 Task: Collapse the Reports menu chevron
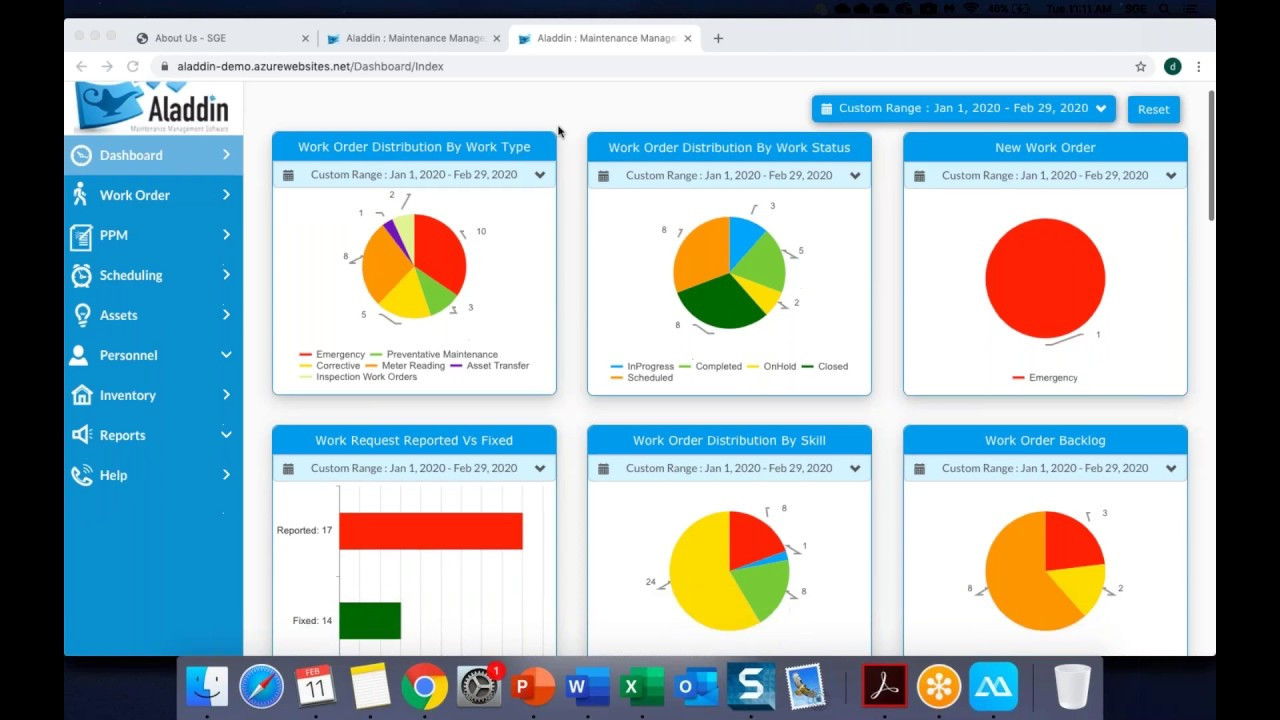[x=226, y=435]
